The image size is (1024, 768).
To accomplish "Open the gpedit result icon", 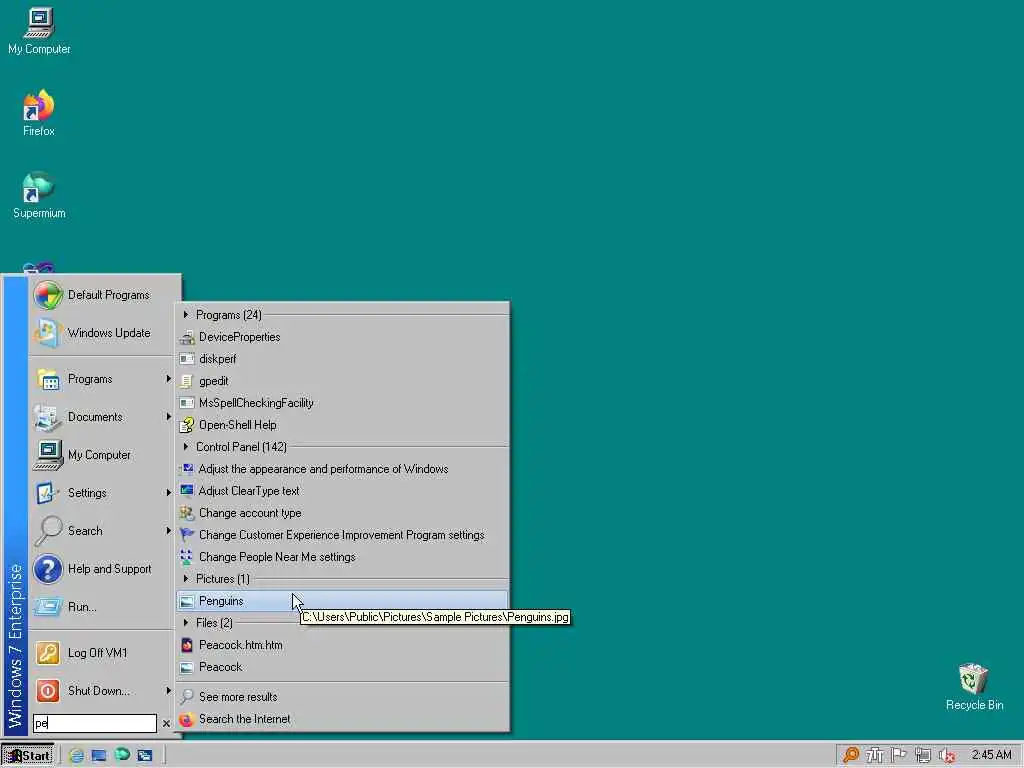I will pyautogui.click(x=187, y=381).
